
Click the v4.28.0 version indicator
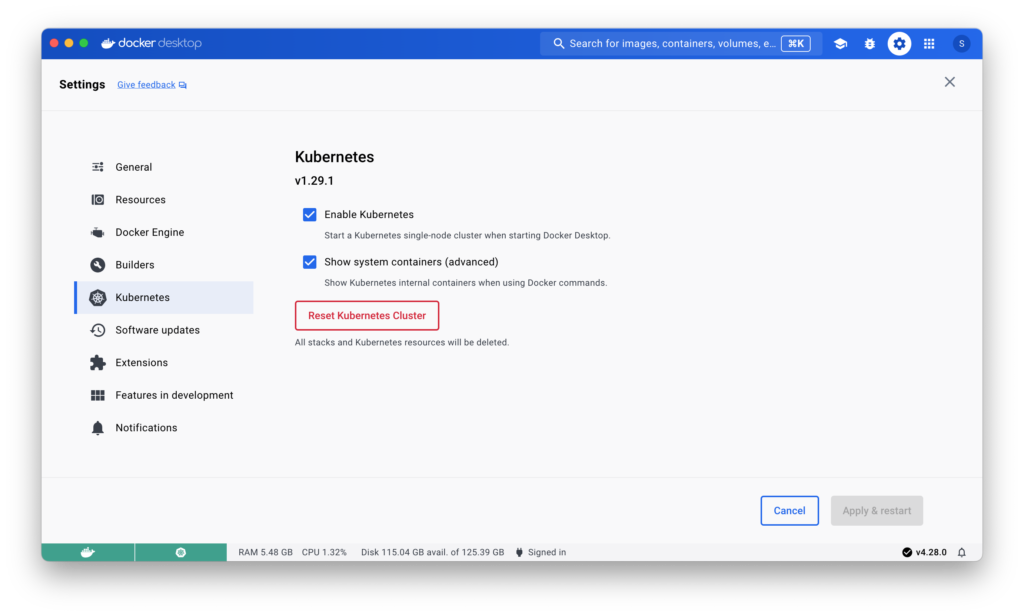tap(924, 552)
